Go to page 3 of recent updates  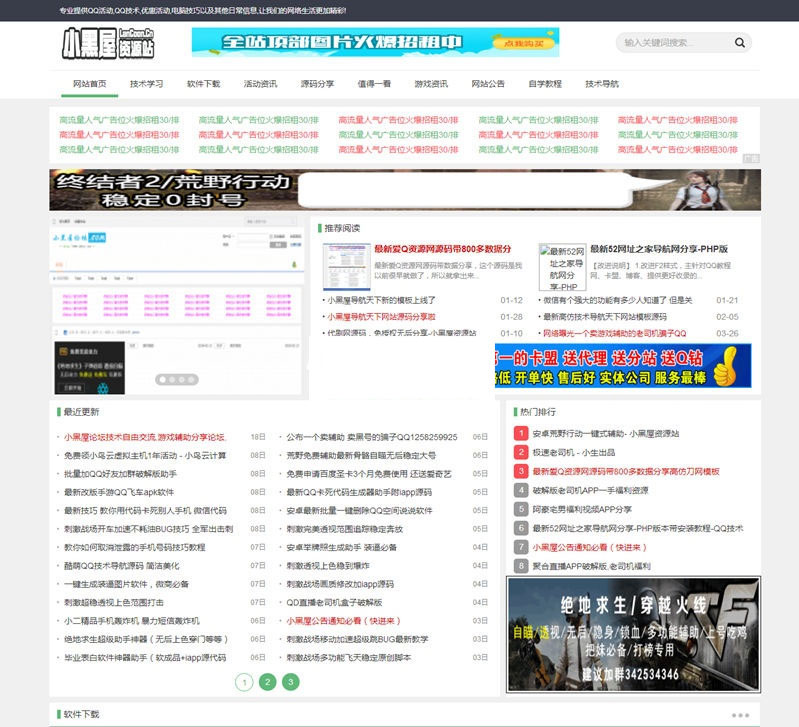[x=290, y=682]
